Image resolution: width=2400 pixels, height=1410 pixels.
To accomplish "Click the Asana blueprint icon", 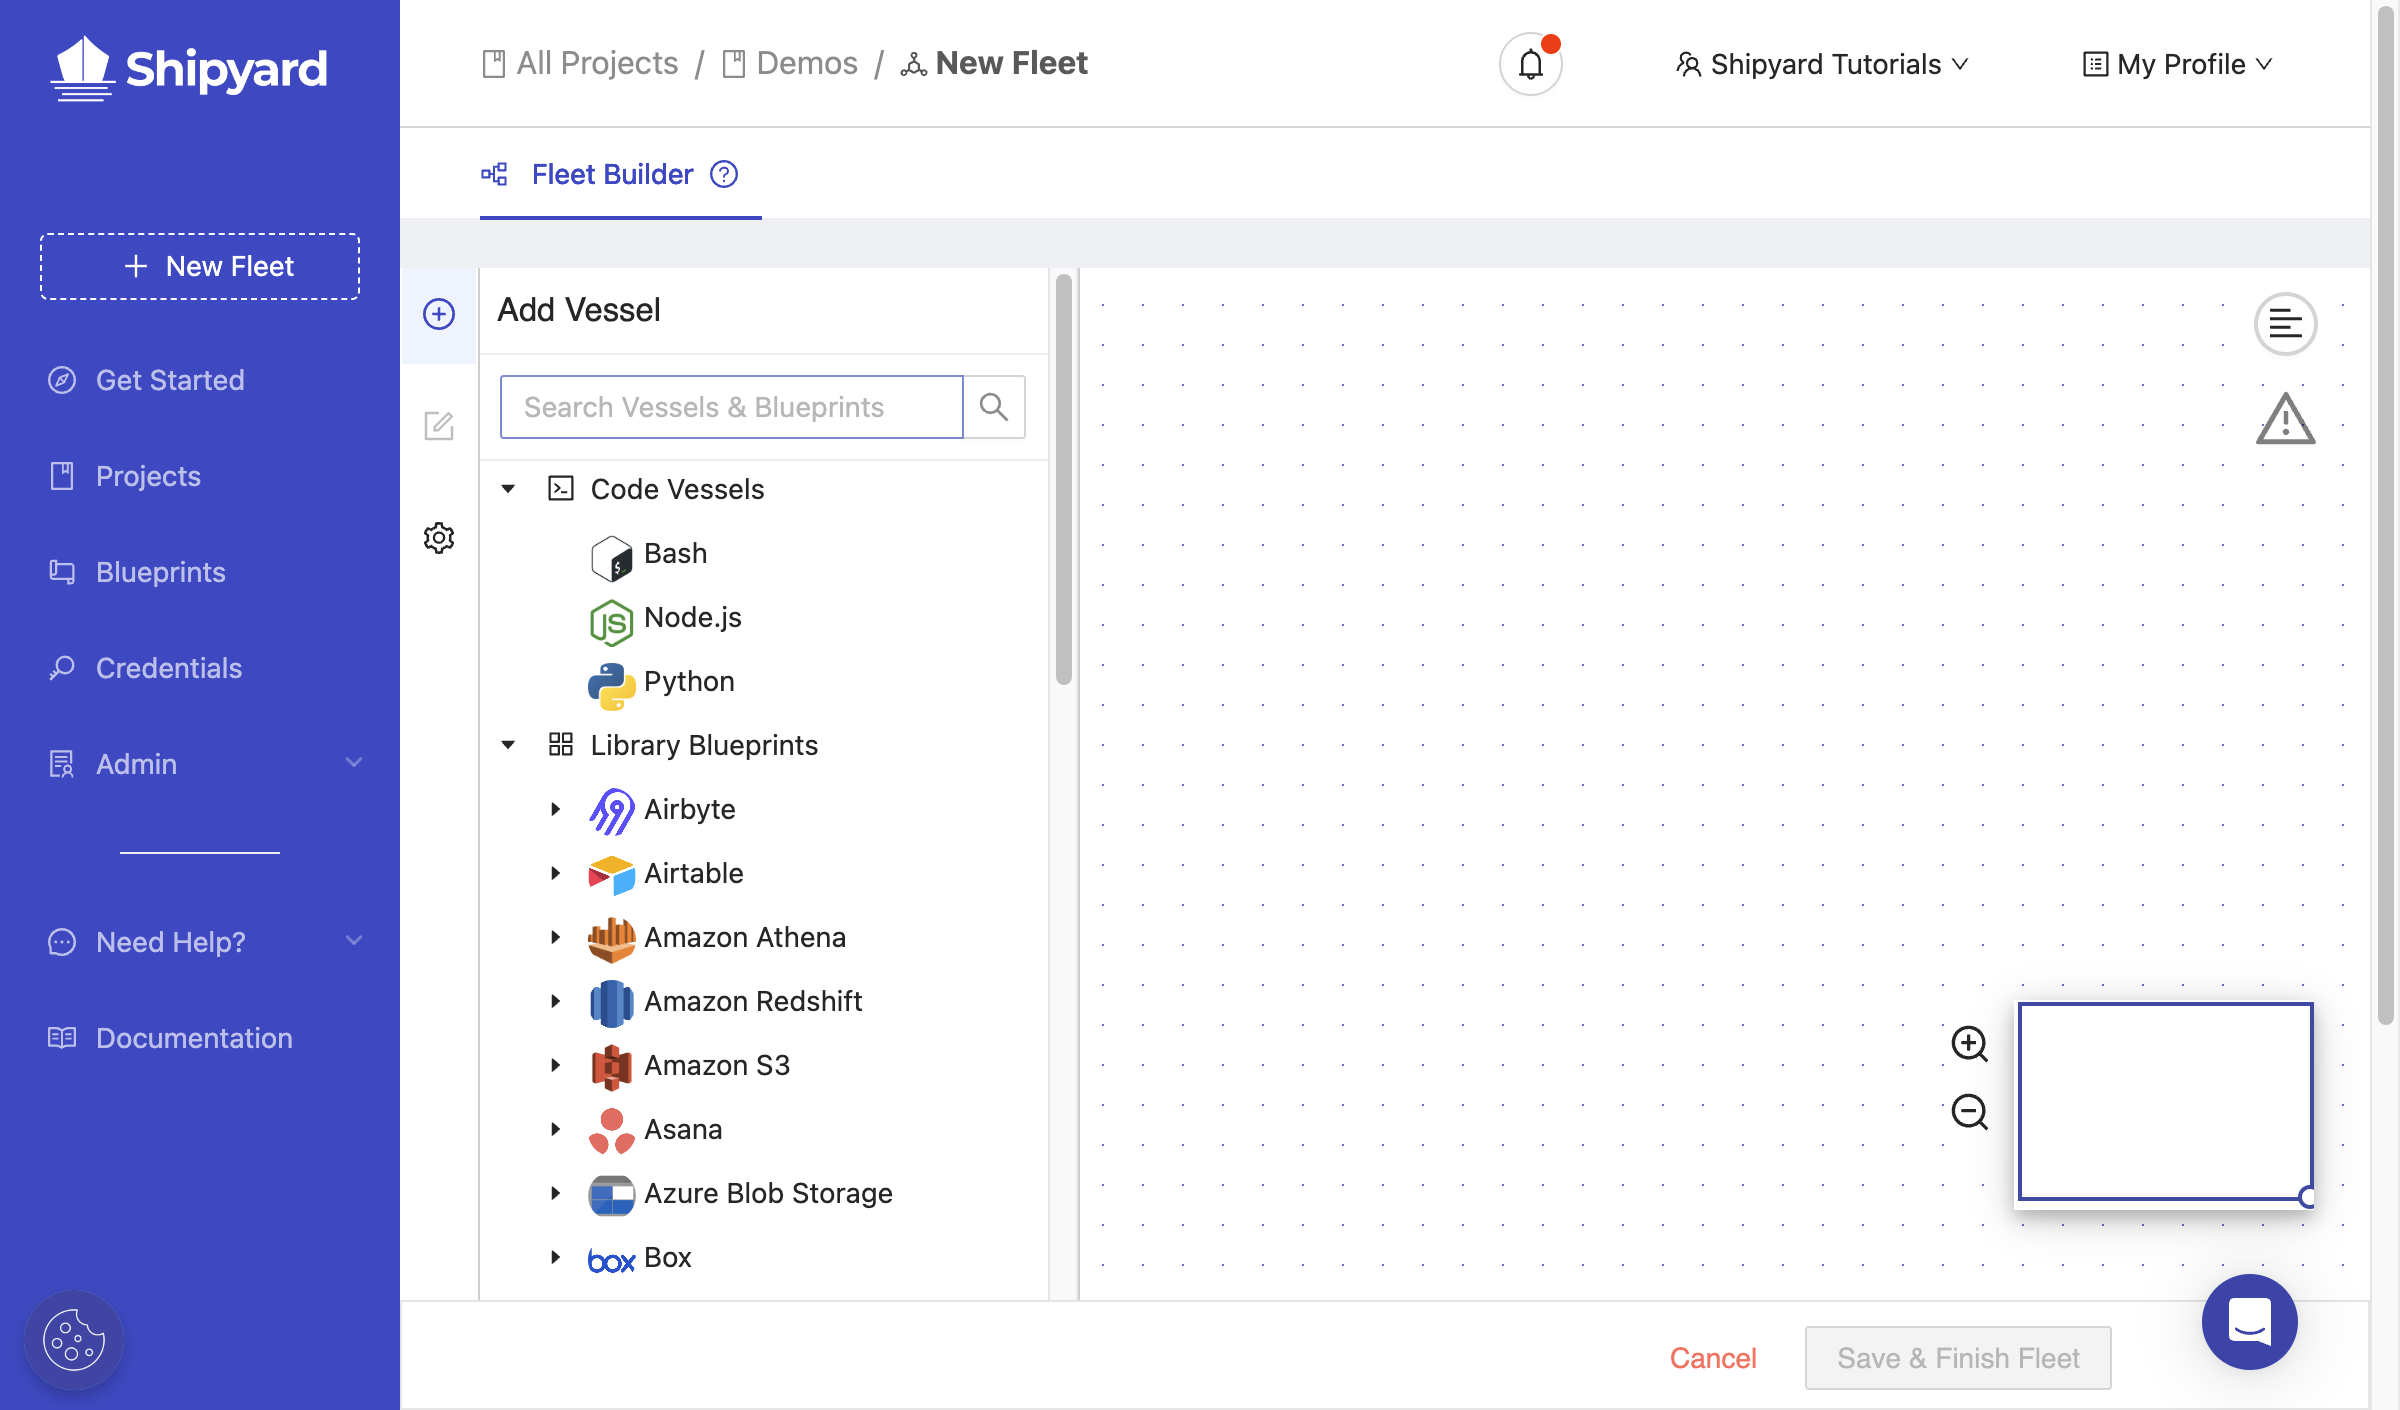I will (x=612, y=1130).
